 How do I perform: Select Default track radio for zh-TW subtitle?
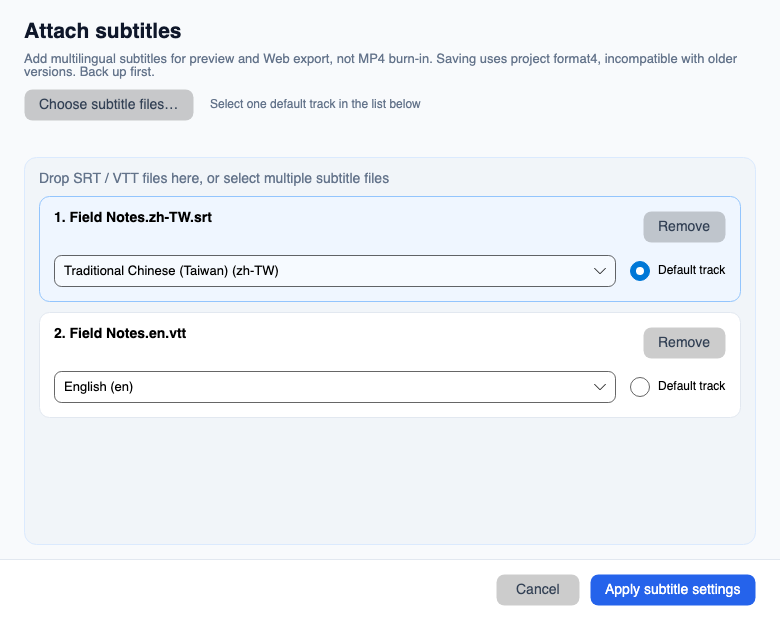point(640,271)
